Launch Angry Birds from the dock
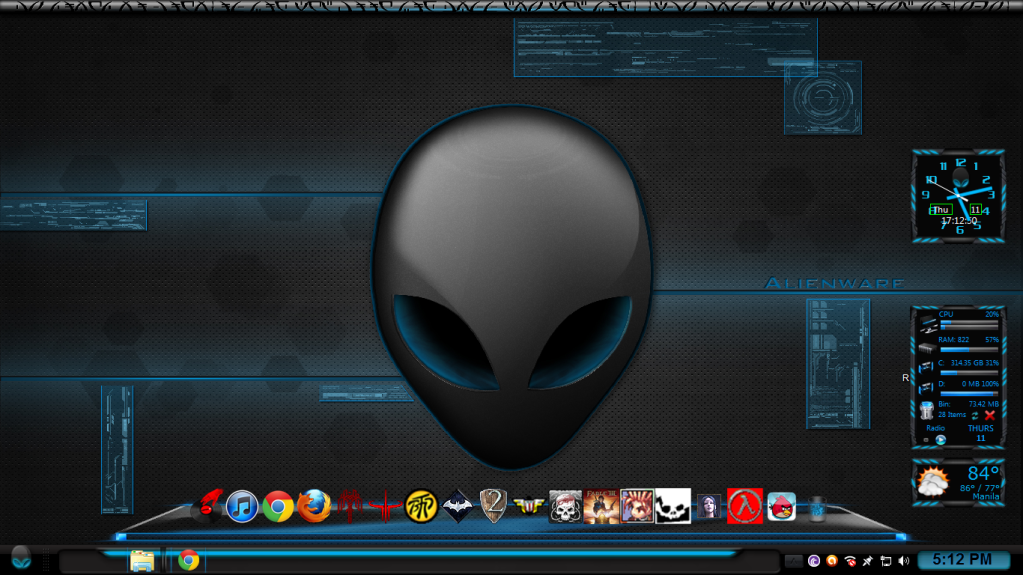Image resolution: width=1023 pixels, height=575 pixels. (781, 506)
